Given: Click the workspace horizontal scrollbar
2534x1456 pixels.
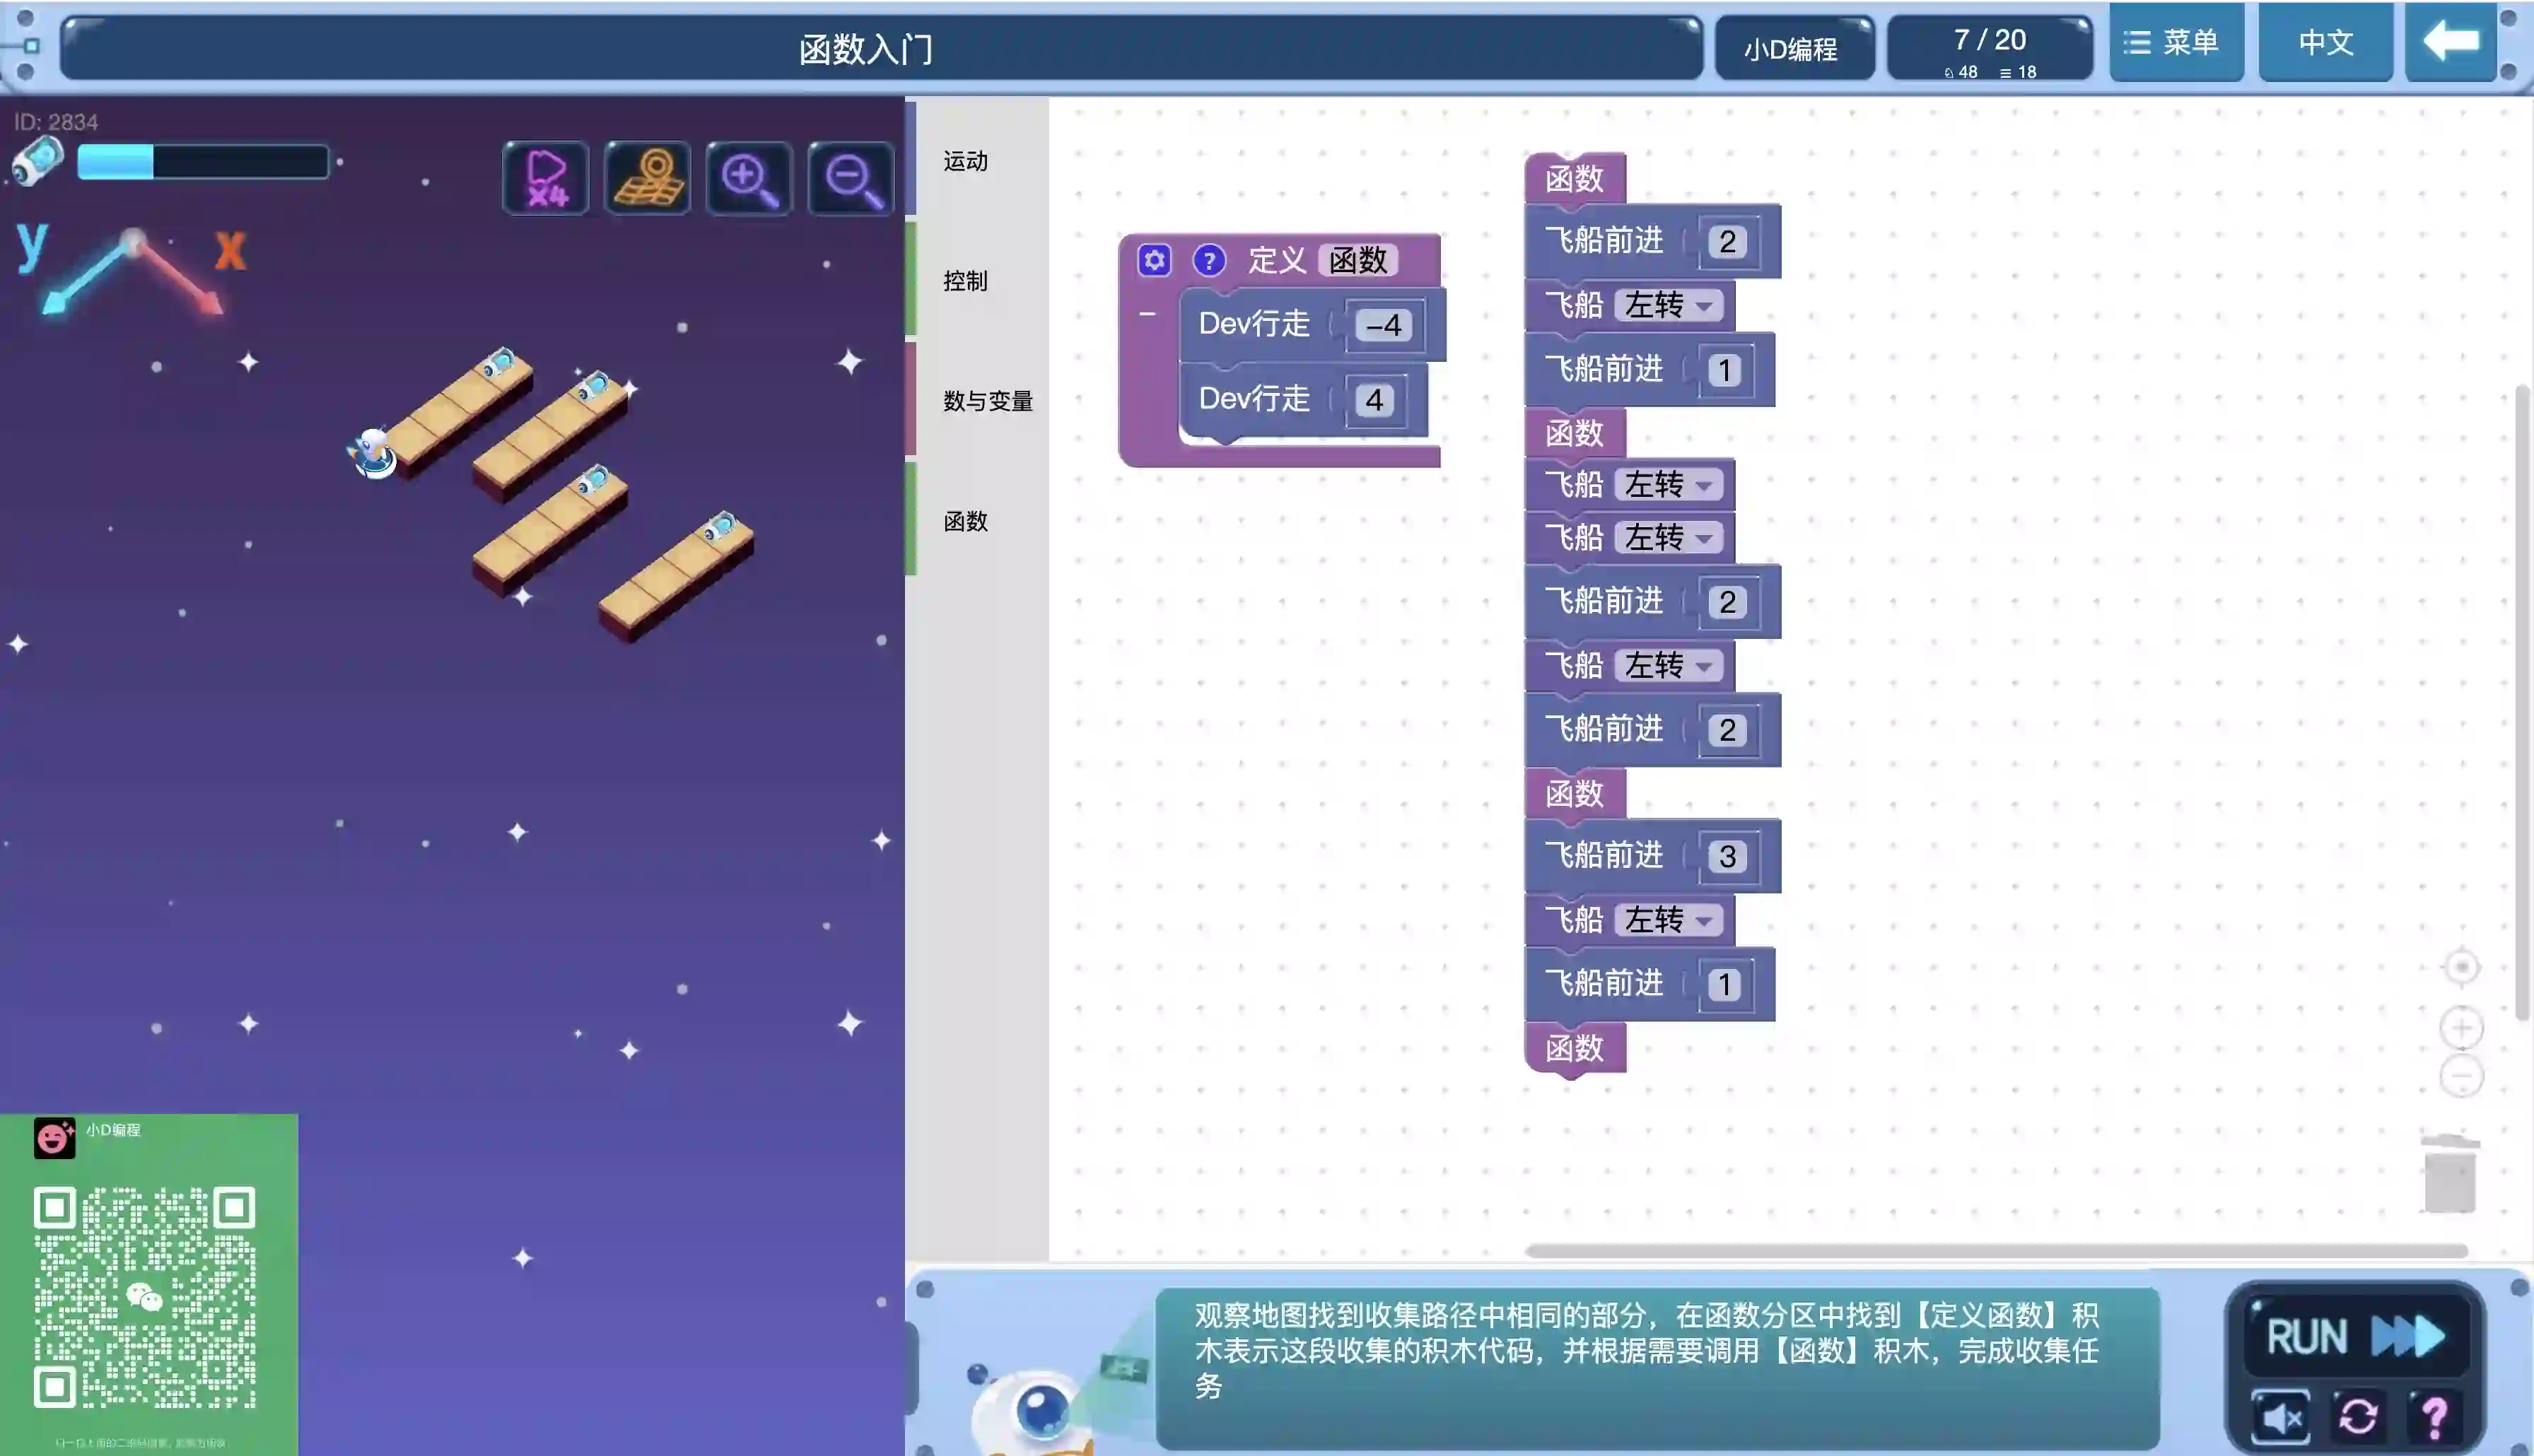Looking at the screenshot, I should [x=1995, y=1250].
